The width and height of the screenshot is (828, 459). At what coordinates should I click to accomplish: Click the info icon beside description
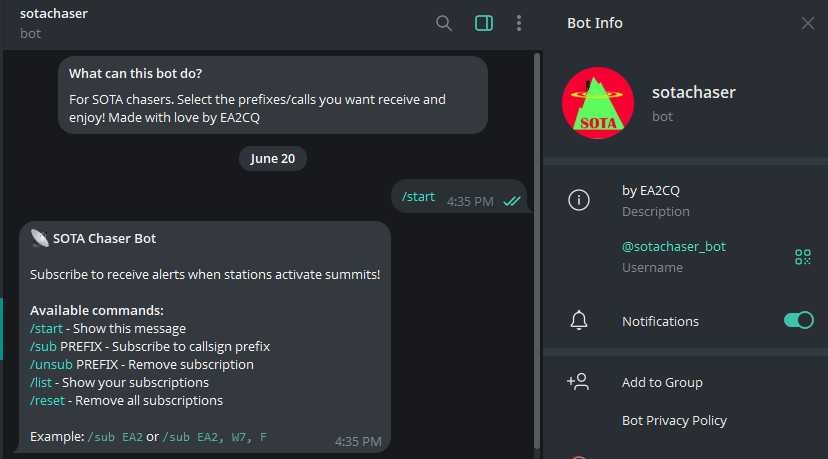click(x=579, y=200)
